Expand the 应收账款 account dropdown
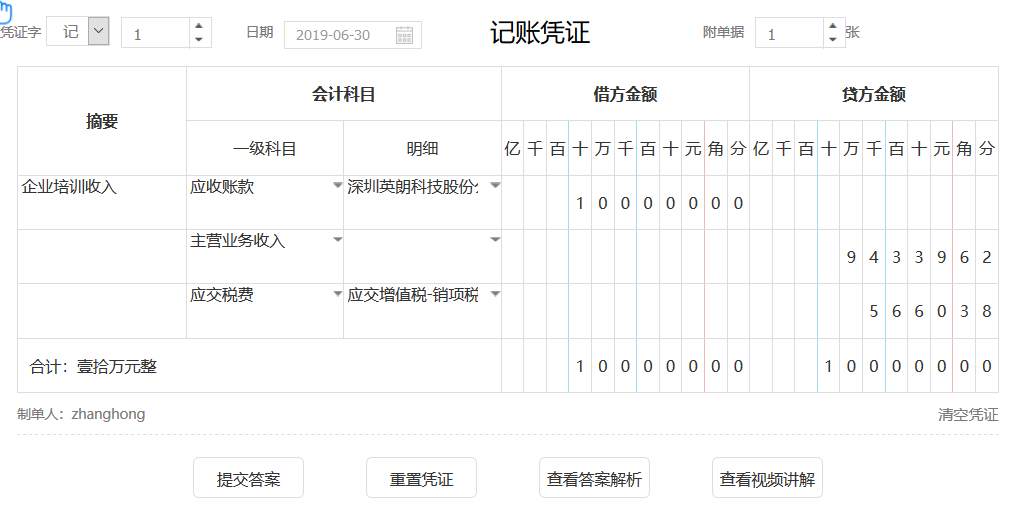The height and width of the screenshot is (514, 1026). click(x=337, y=186)
